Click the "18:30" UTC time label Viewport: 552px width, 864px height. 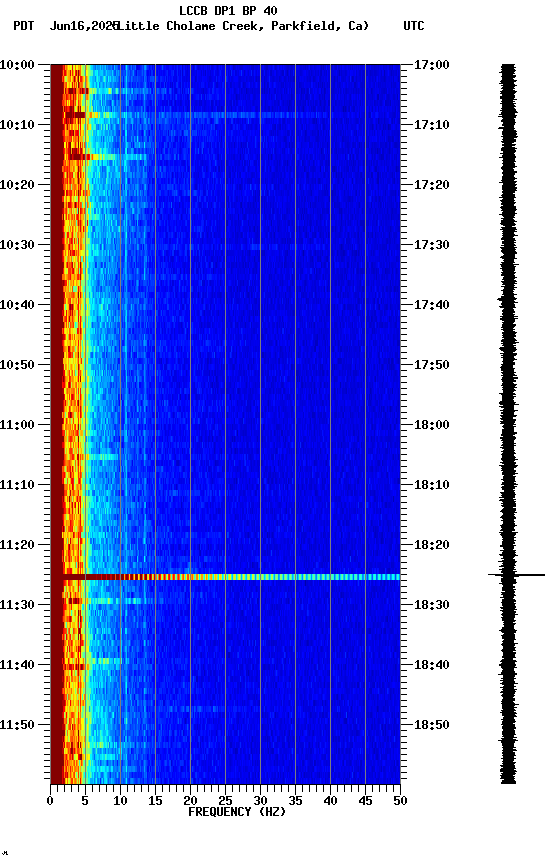tap(431, 605)
